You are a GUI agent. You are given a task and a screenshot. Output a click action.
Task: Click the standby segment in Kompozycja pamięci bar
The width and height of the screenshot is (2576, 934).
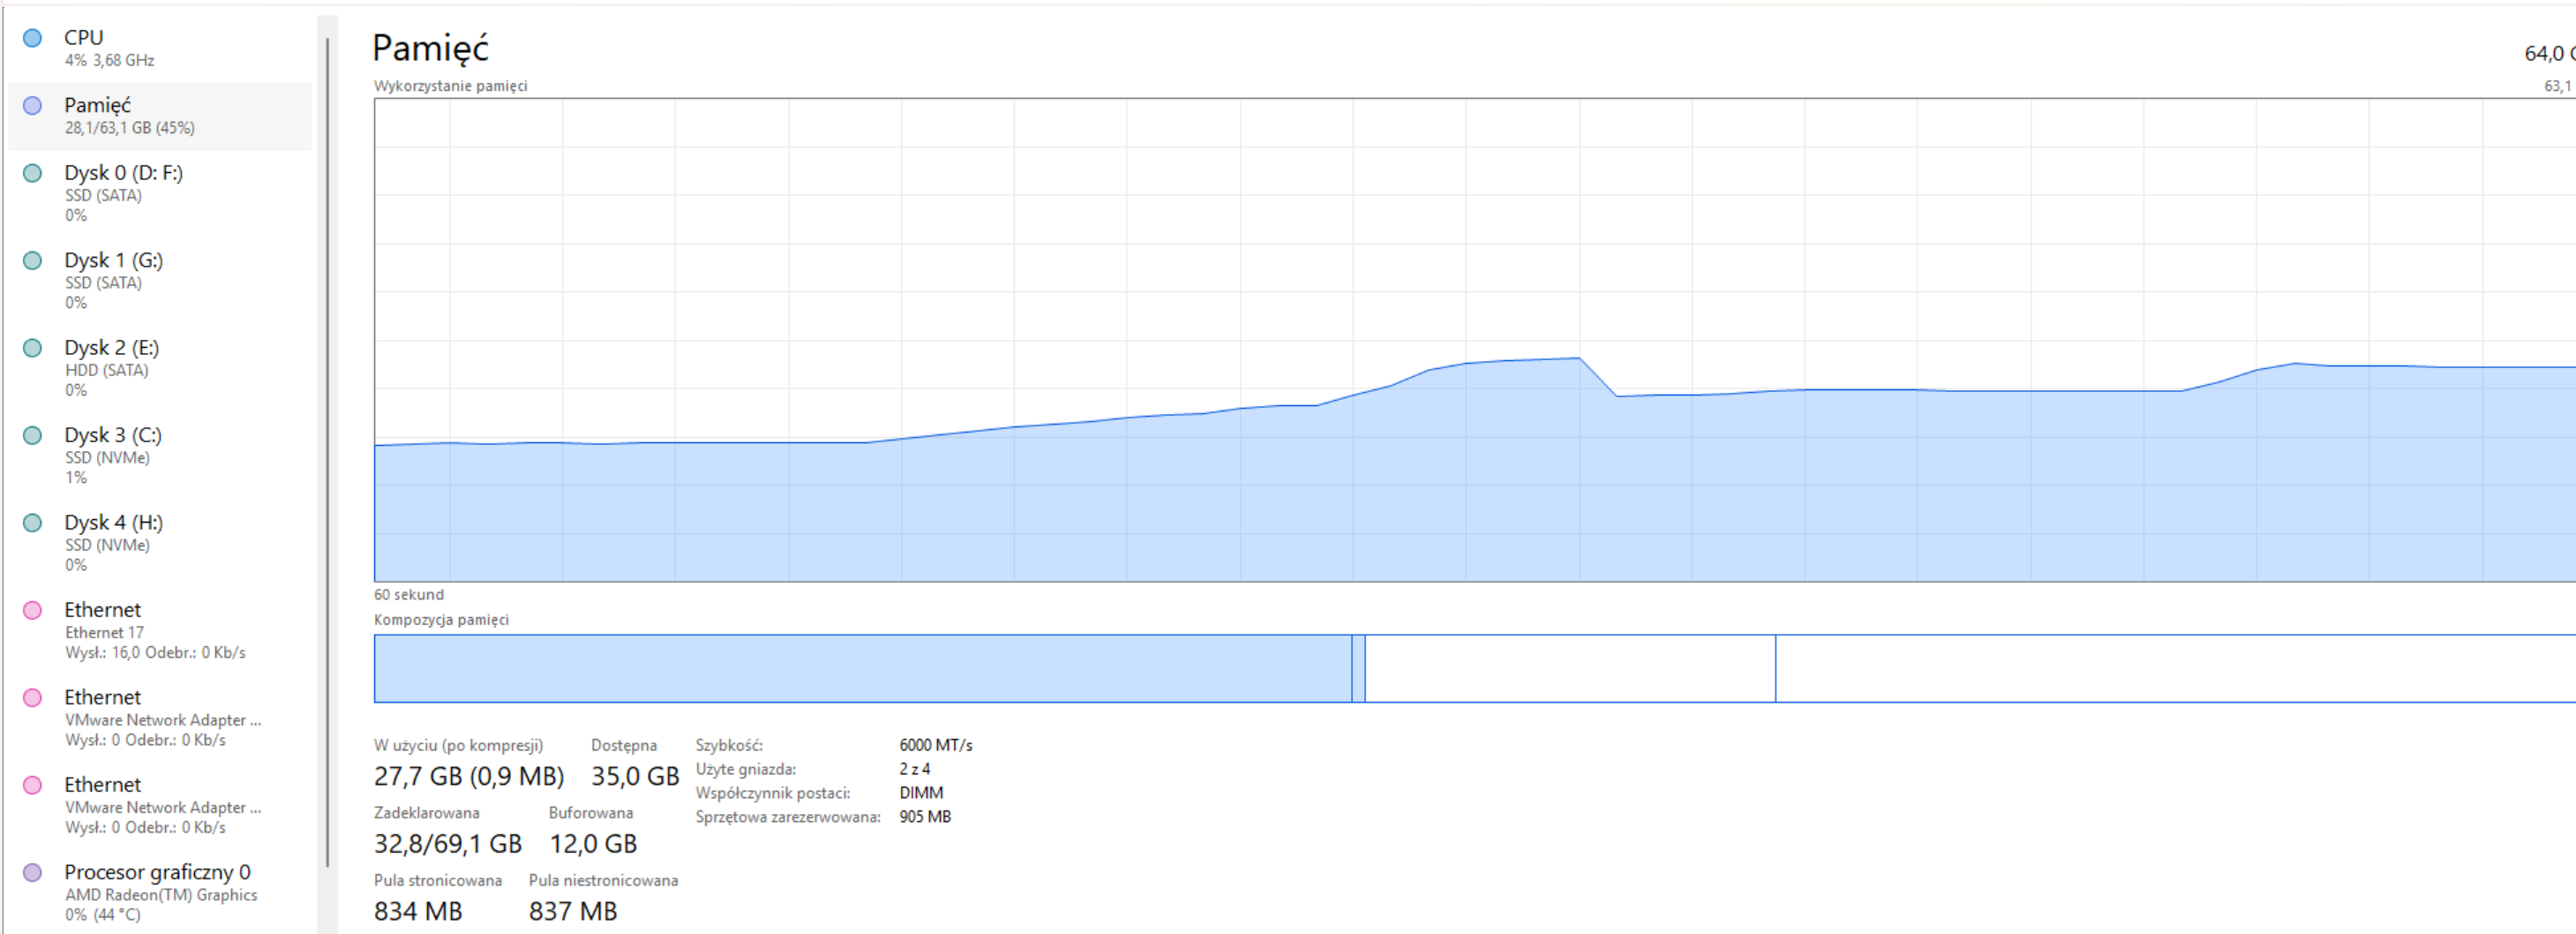tap(1570, 668)
